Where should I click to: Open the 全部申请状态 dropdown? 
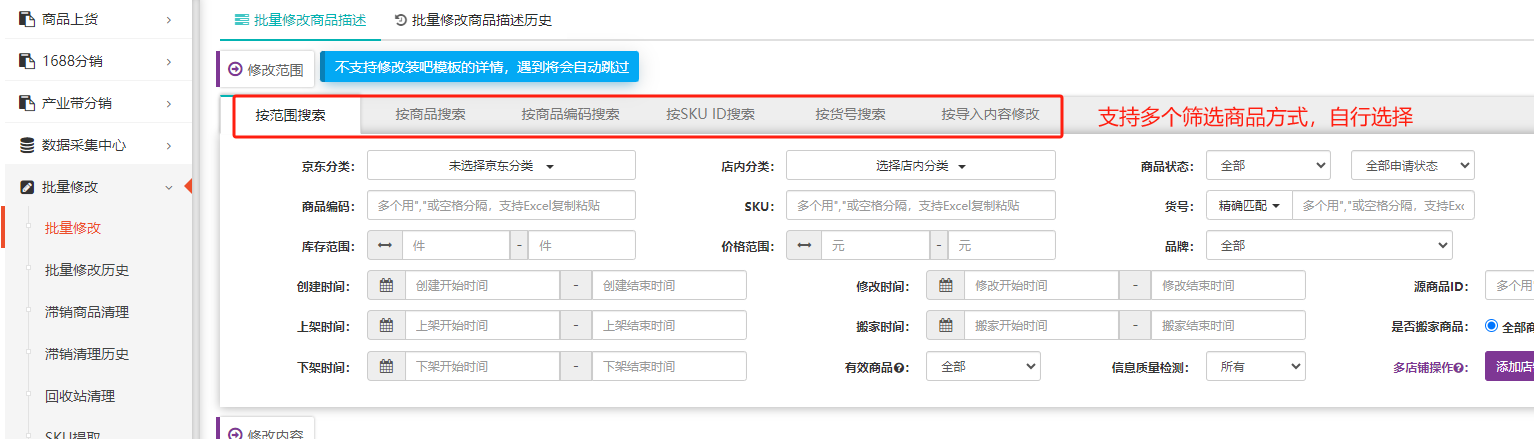point(1412,166)
